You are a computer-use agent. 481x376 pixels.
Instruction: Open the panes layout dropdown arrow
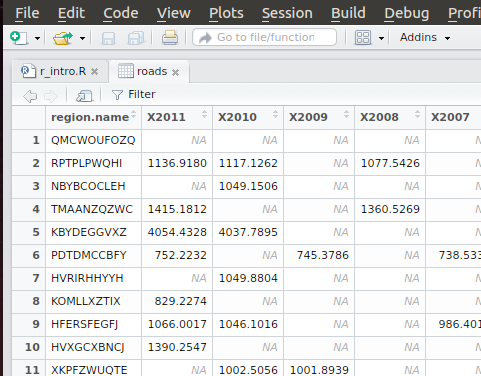pyautogui.click(x=381, y=38)
